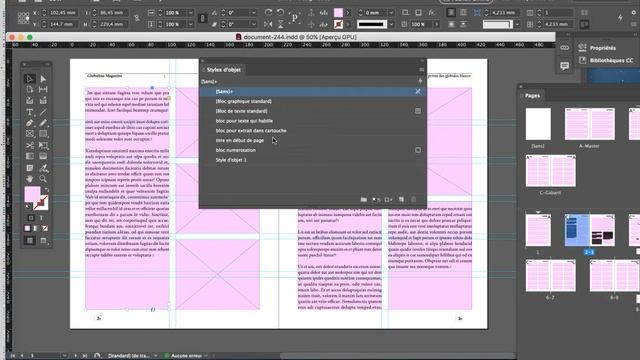The image size is (640, 360).
Task: Choose bloc pour texte qui habille style
Action: pyautogui.click(x=313, y=121)
